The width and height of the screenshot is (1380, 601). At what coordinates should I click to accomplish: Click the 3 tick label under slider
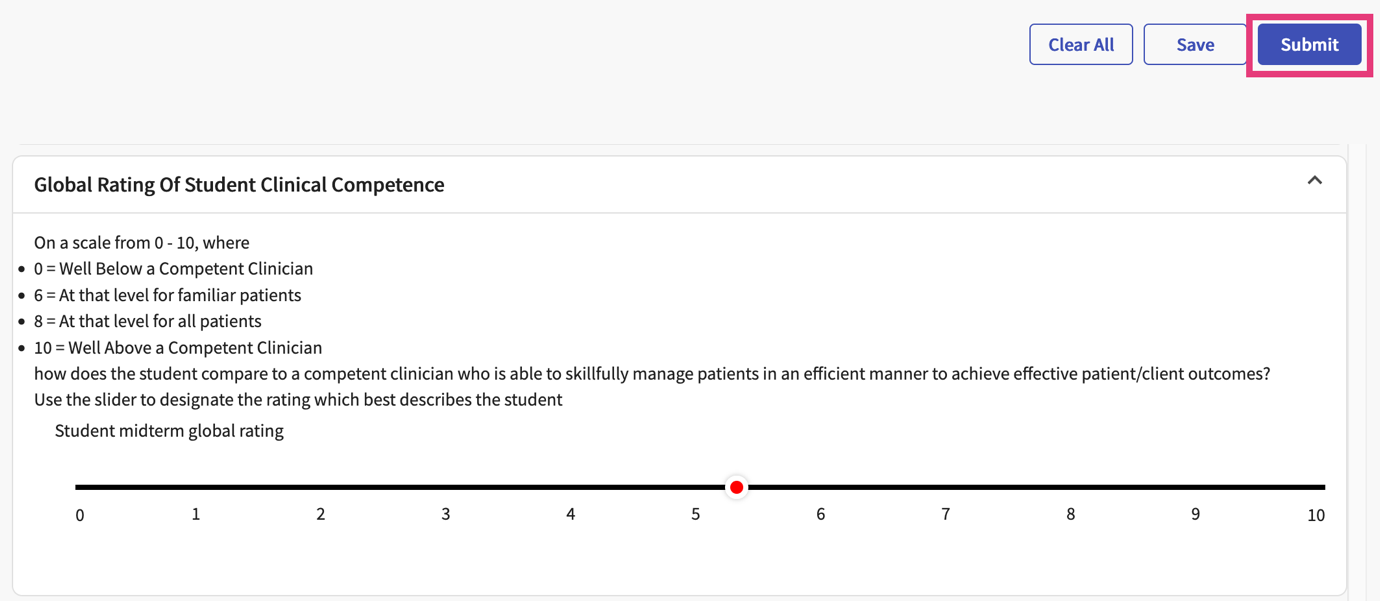coord(446,514)
